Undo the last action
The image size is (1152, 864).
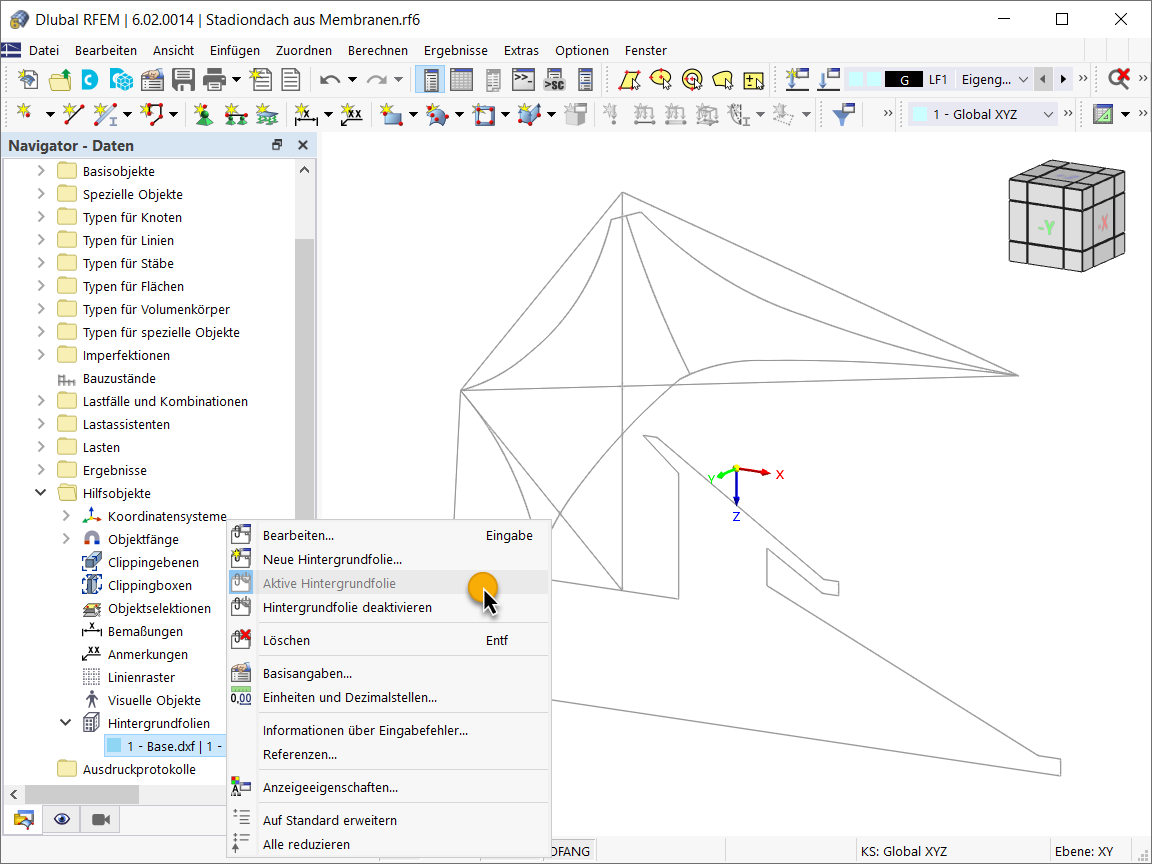[x=330, y=78]
